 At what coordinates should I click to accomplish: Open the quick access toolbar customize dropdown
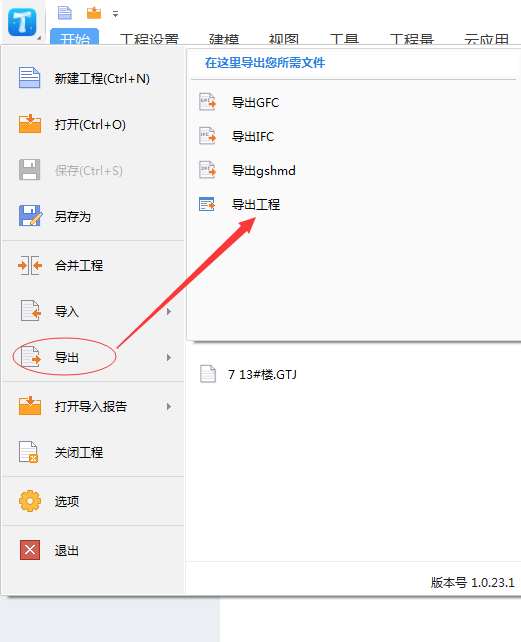point(116,14)
